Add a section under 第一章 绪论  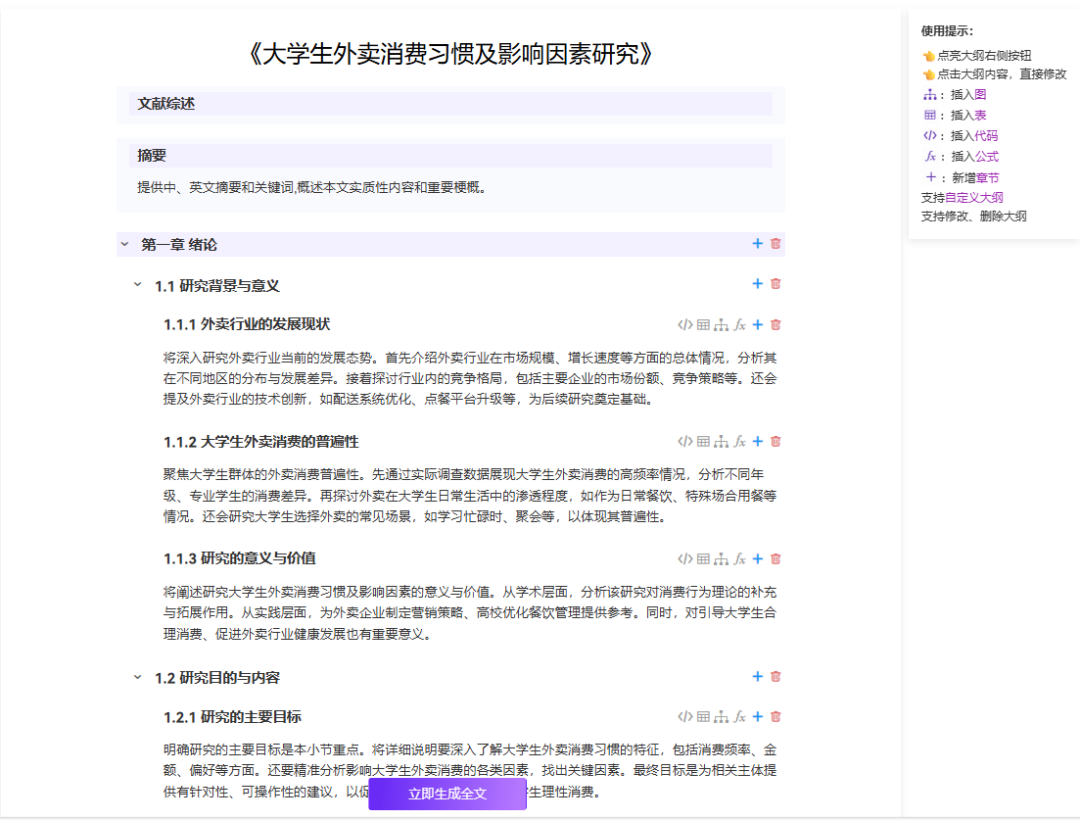[757, 244]
